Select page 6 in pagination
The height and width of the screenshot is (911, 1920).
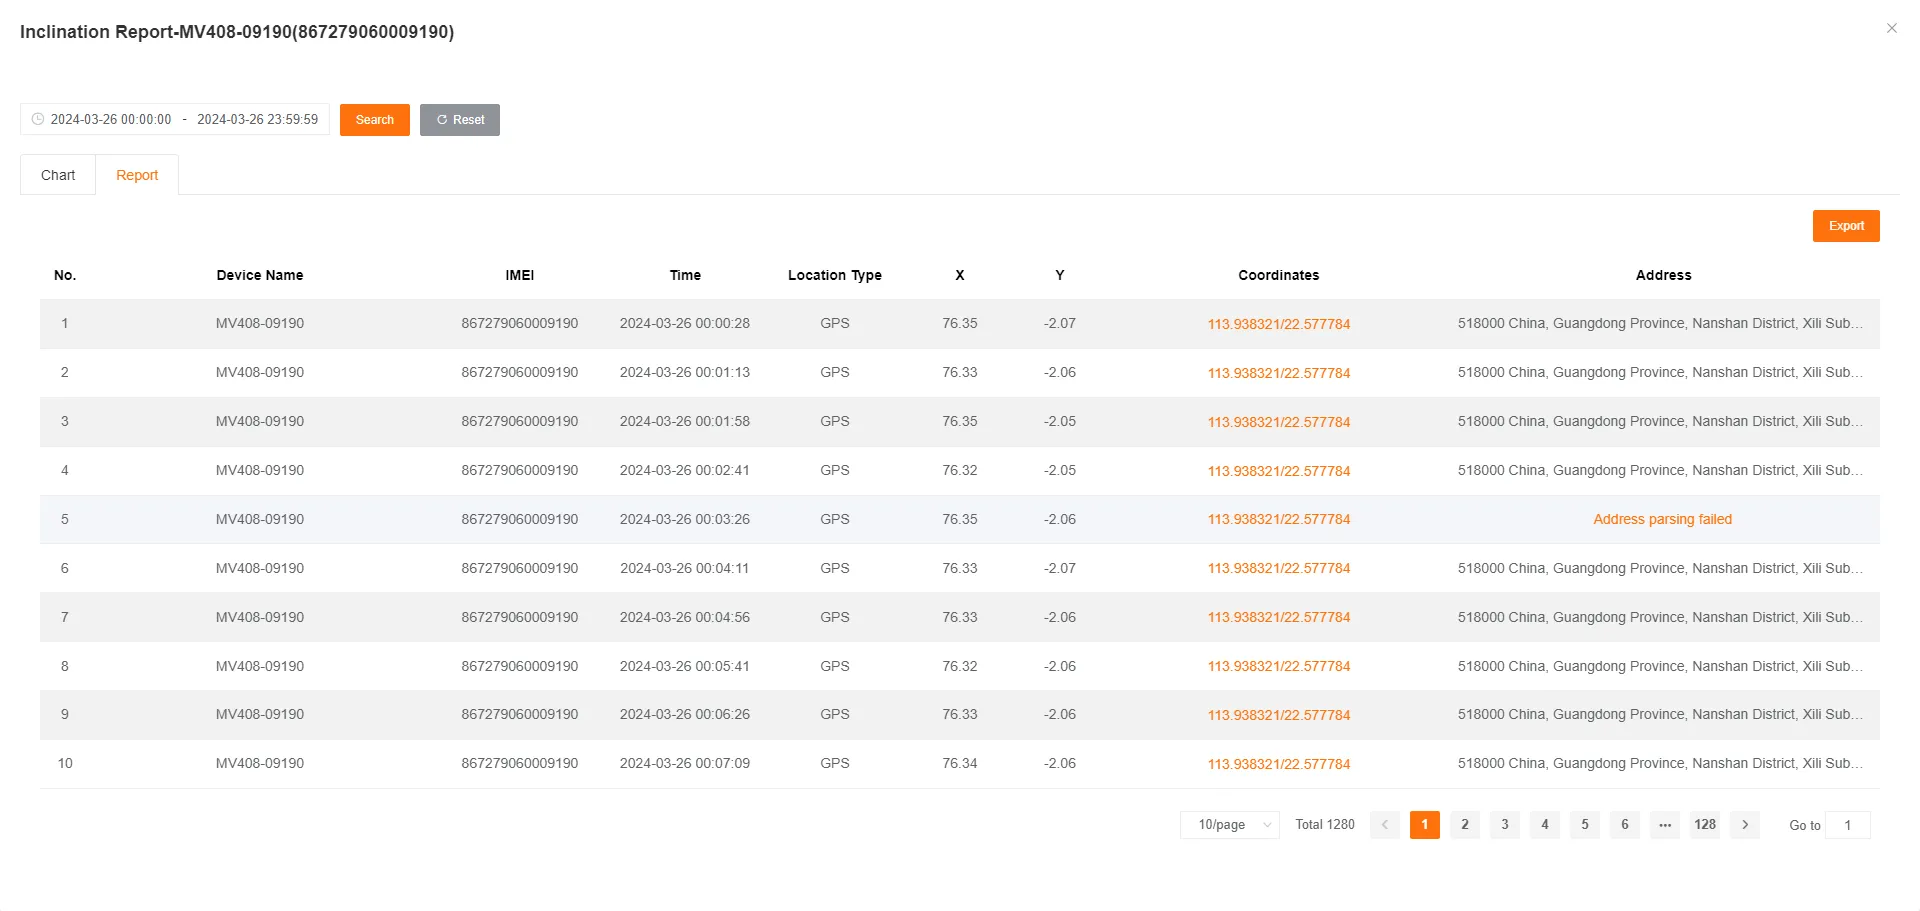[1624, 825]
